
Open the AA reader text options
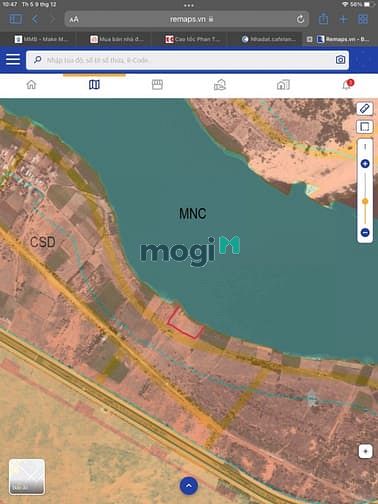[x=74, y=19]
